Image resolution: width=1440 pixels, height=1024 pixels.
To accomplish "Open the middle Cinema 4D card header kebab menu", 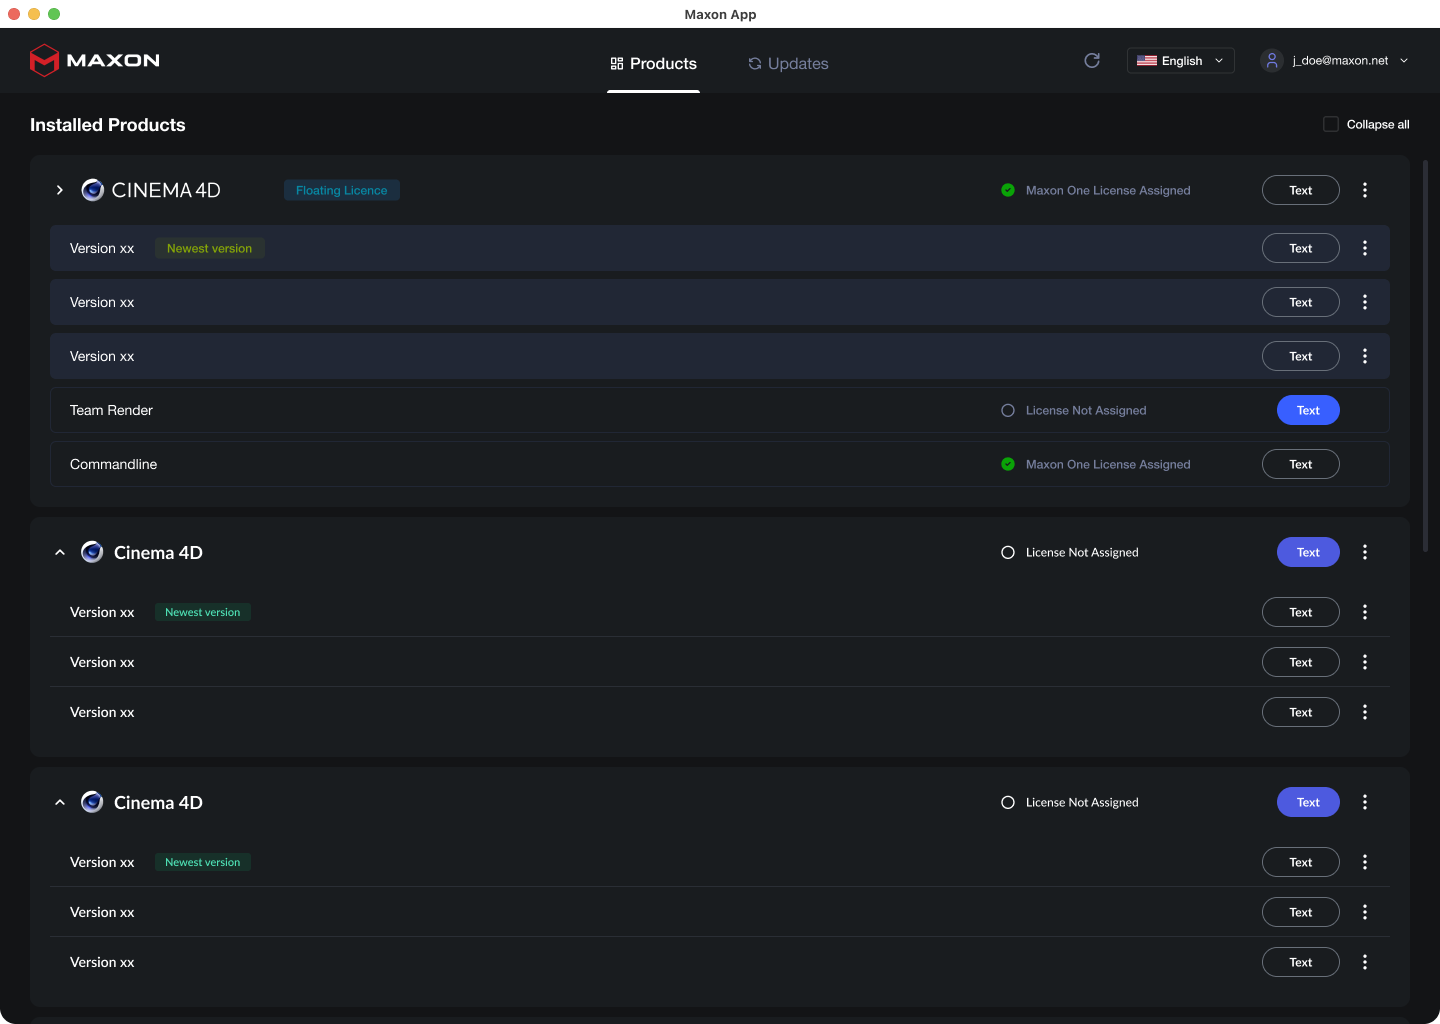I will [1365, 552].
